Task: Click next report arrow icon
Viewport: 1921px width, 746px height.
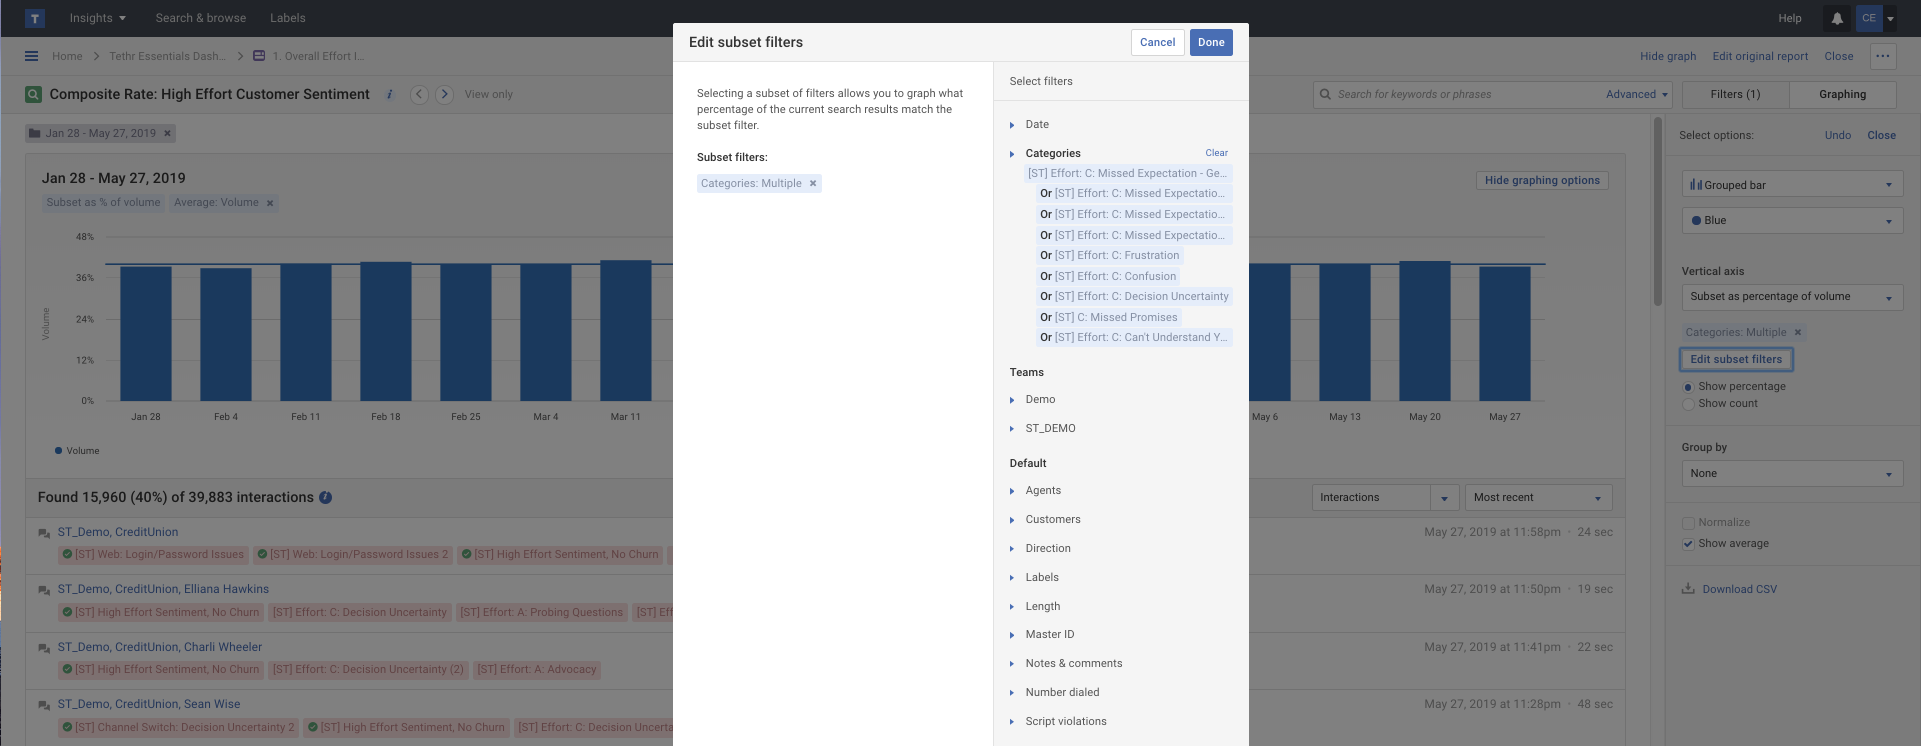Action: (x=445, y=94)
